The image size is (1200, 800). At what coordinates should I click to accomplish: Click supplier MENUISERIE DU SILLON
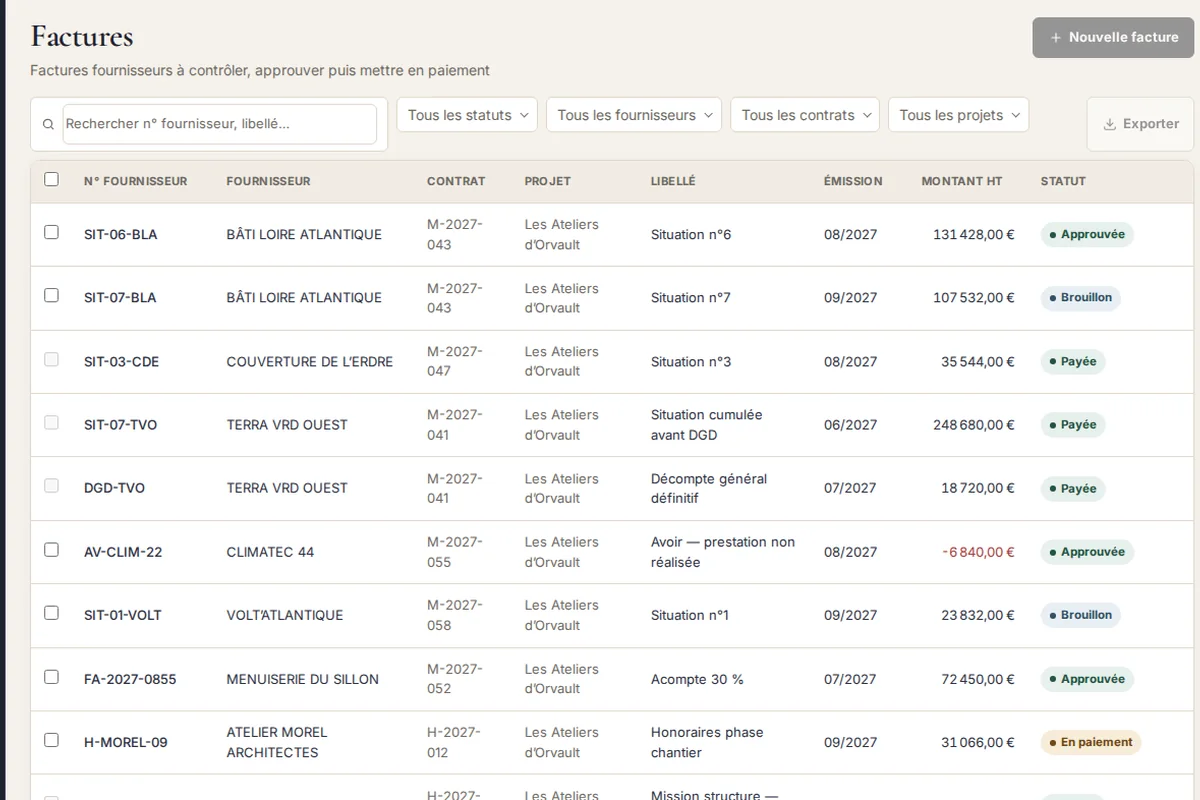[x=303, y=679]
